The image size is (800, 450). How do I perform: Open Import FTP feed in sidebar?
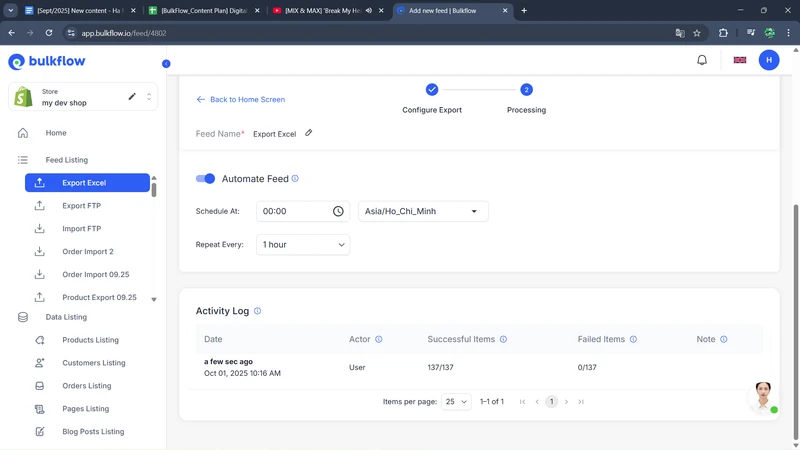click(x=81, y=229)
